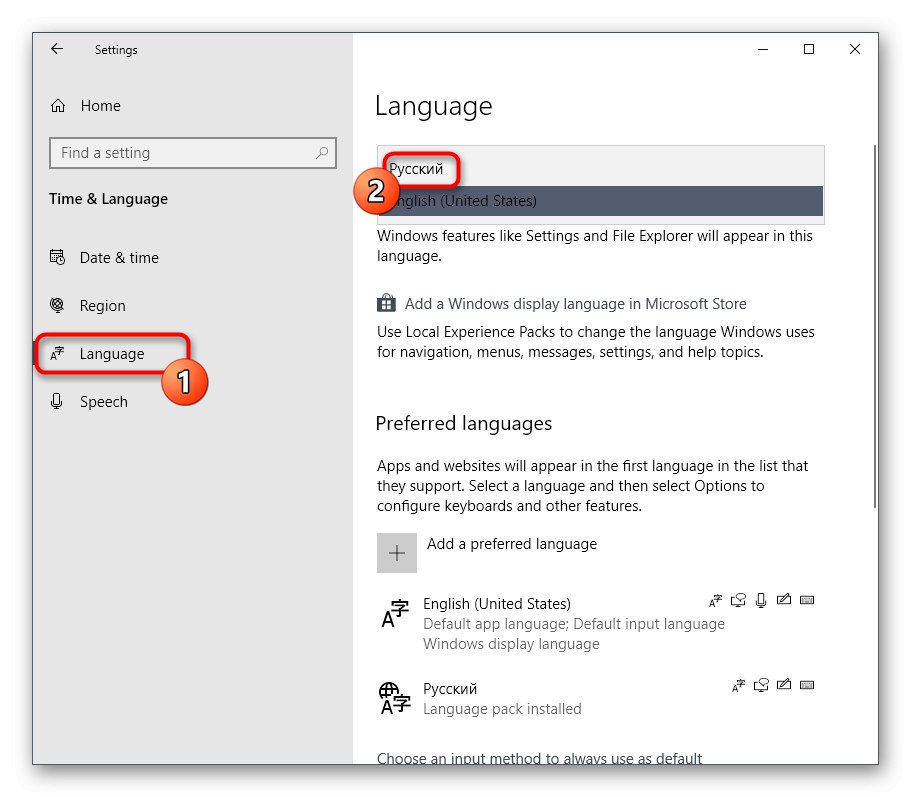Click speech recognition microphone icon in English row
Screen dimensions: 911x797
tap(761, 600)
